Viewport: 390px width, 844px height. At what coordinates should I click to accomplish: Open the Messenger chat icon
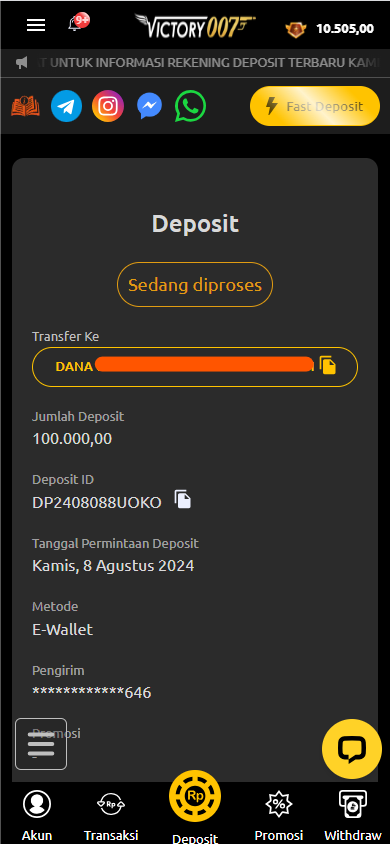[150, 106]
